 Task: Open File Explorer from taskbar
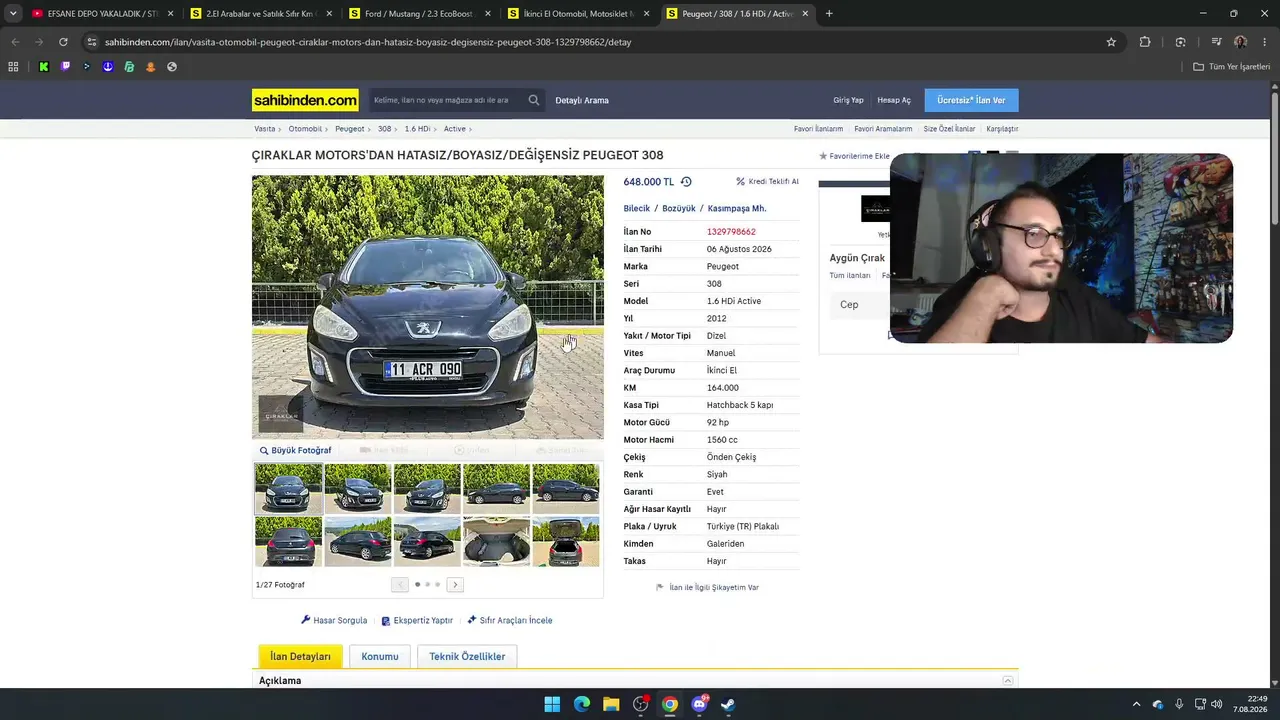point(611,704)
